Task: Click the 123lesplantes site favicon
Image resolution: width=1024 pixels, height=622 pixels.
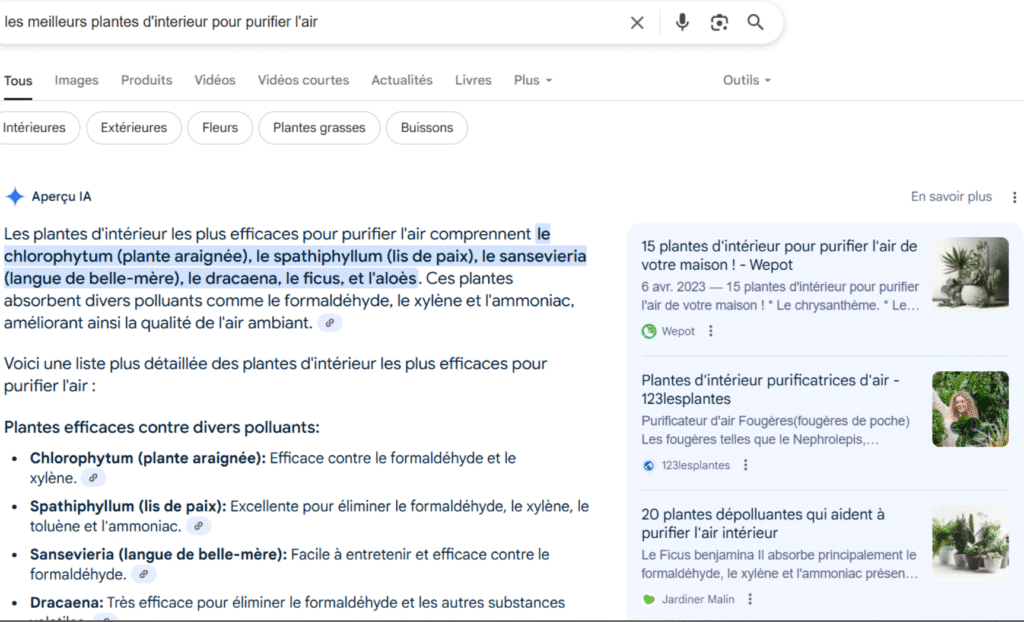Action: pyautogui.click(x=648, y=465)
